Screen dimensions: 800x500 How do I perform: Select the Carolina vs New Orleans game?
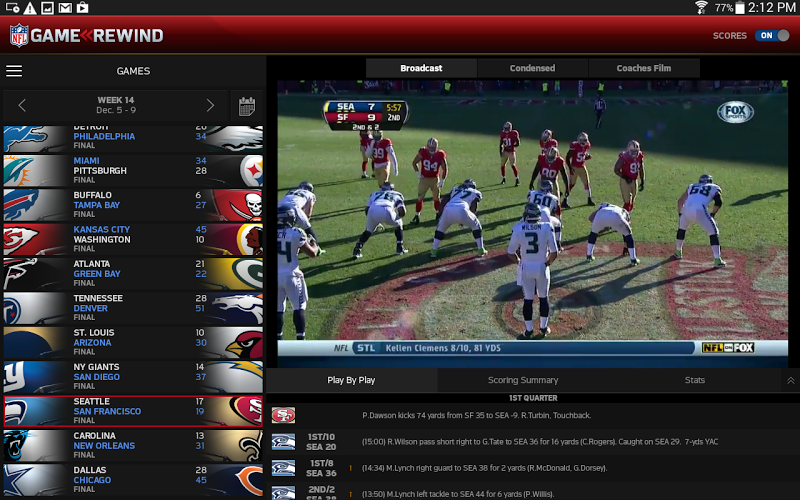(x=133, y=445)
